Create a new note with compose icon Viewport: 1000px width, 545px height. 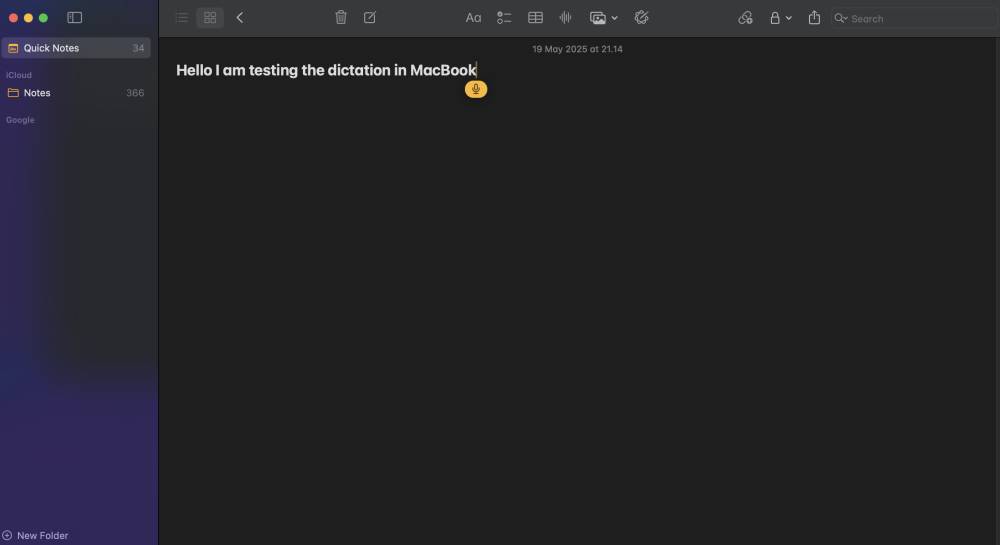pos(370,18)
